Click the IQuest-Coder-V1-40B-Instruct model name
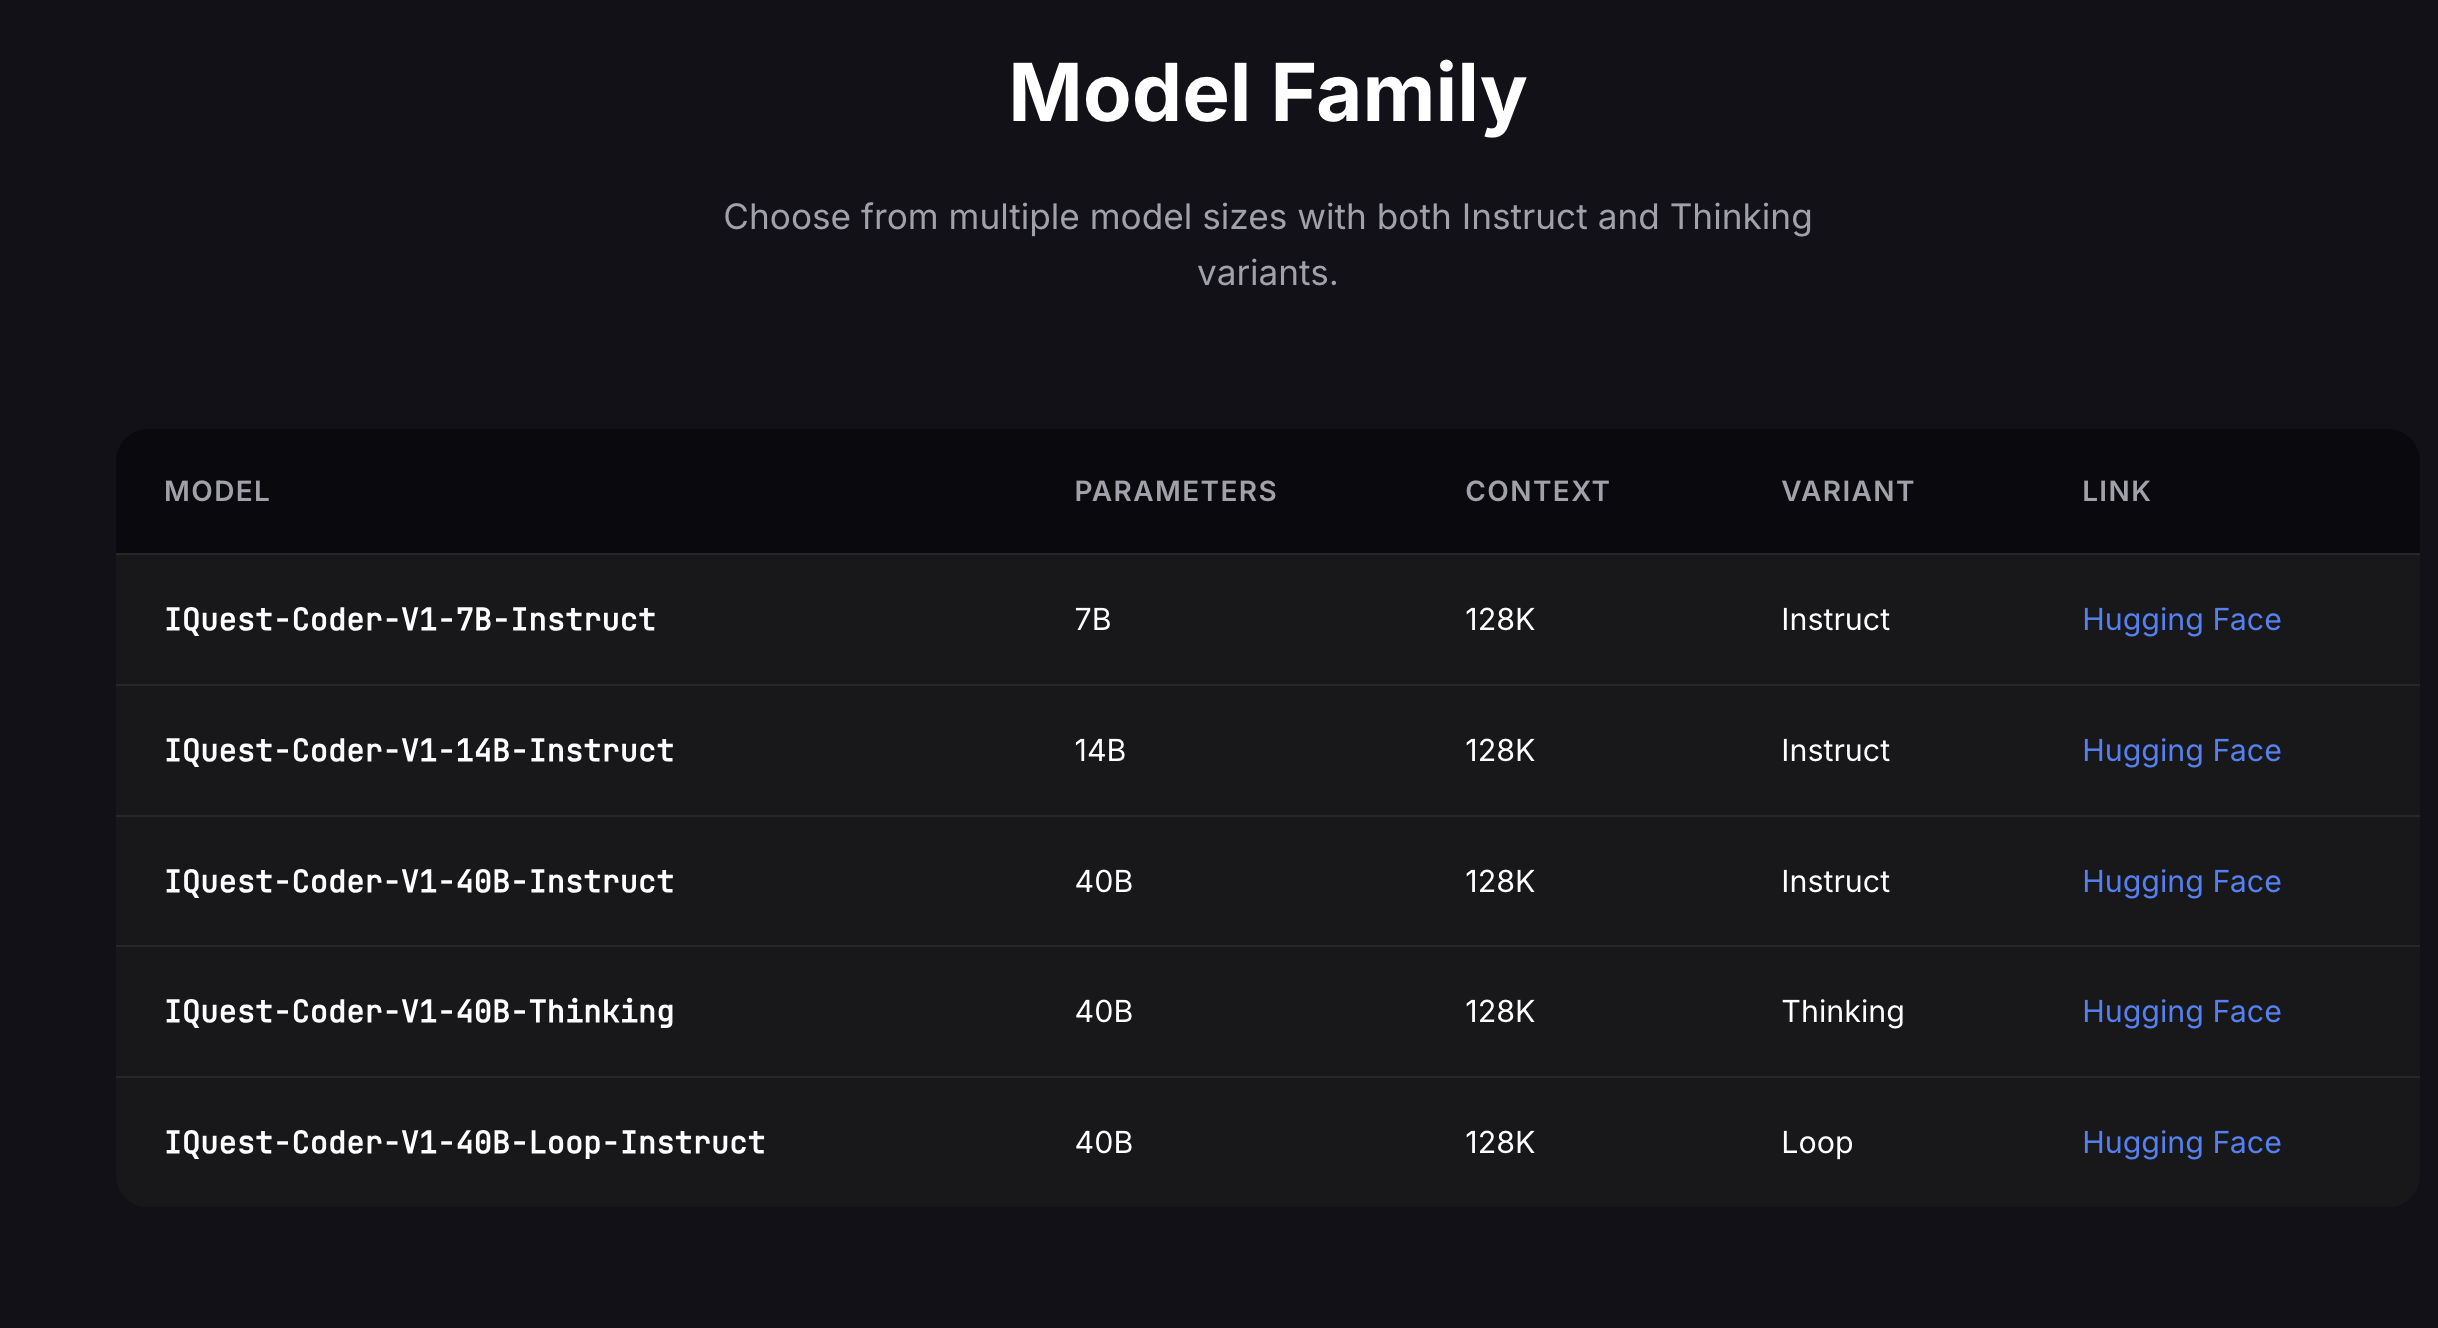The image size is (2438, 1328). pos(419,882)
